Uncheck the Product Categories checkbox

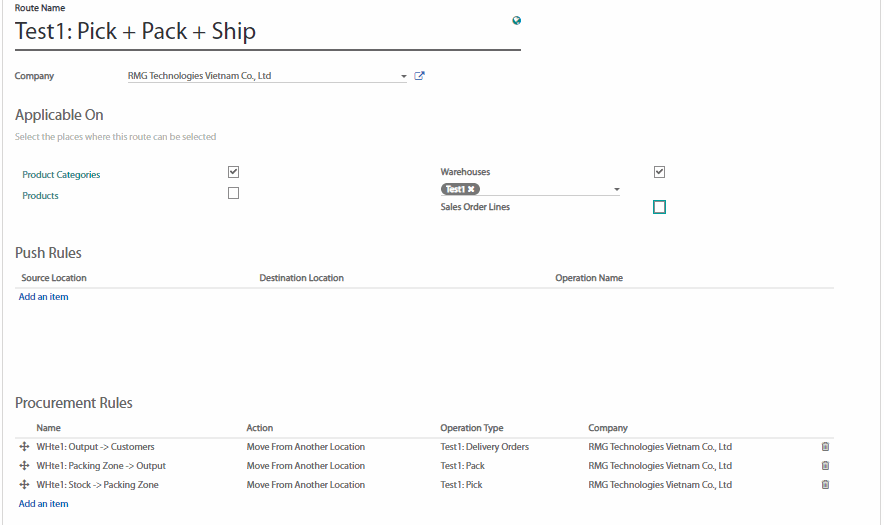(x=233, y=172)
